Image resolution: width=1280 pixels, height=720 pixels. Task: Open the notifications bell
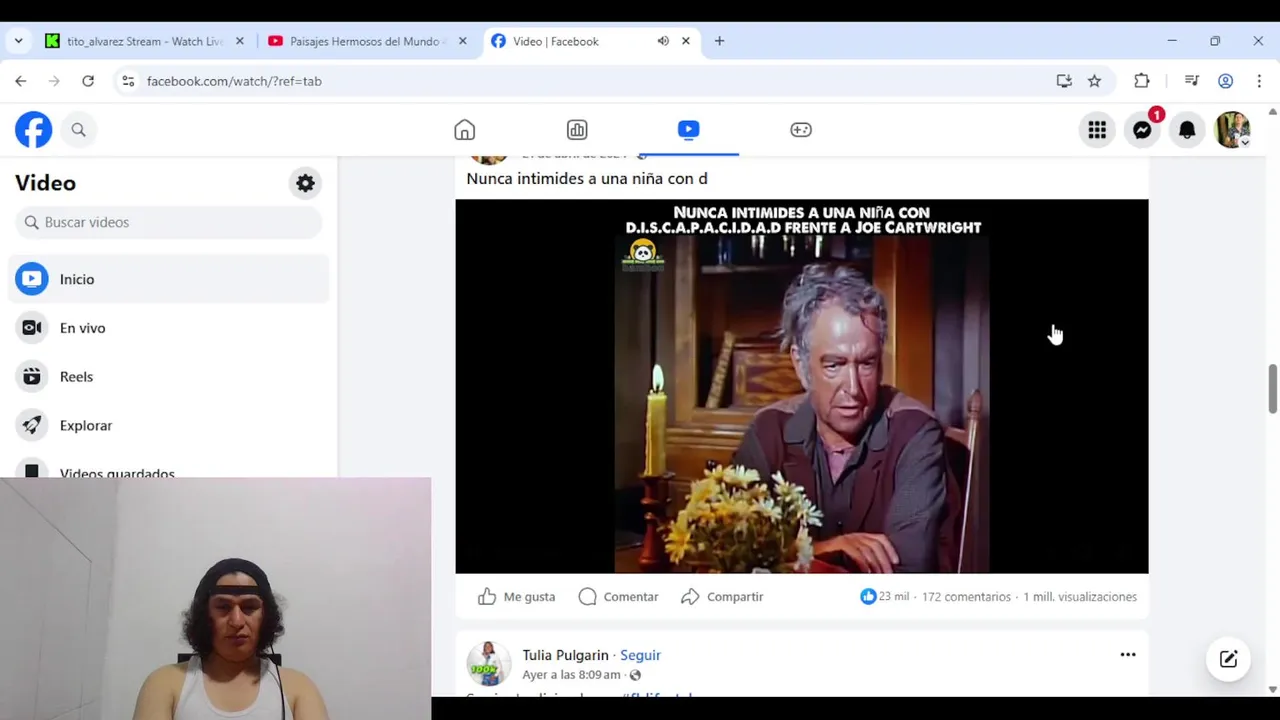1187,130
